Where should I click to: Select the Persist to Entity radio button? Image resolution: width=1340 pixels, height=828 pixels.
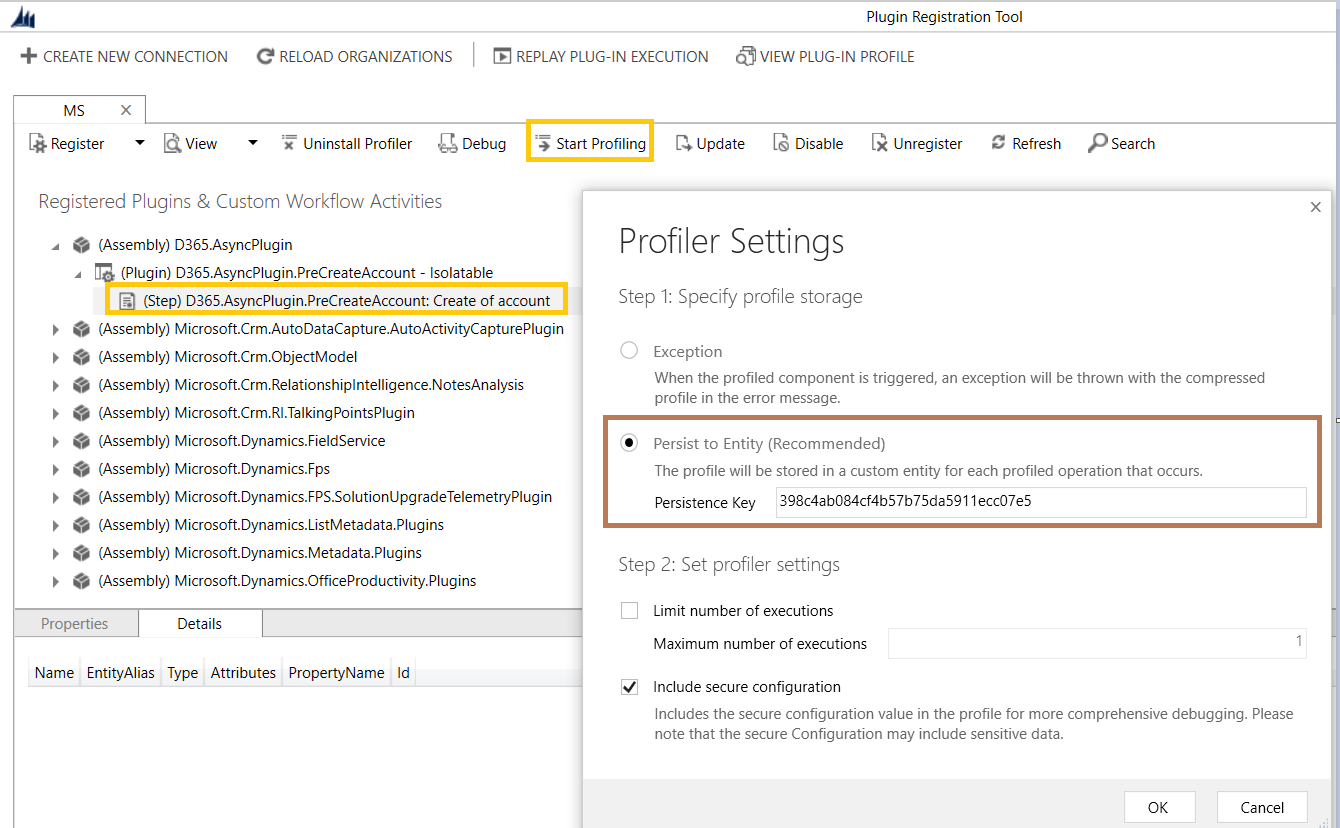click(x=630, y=443)
